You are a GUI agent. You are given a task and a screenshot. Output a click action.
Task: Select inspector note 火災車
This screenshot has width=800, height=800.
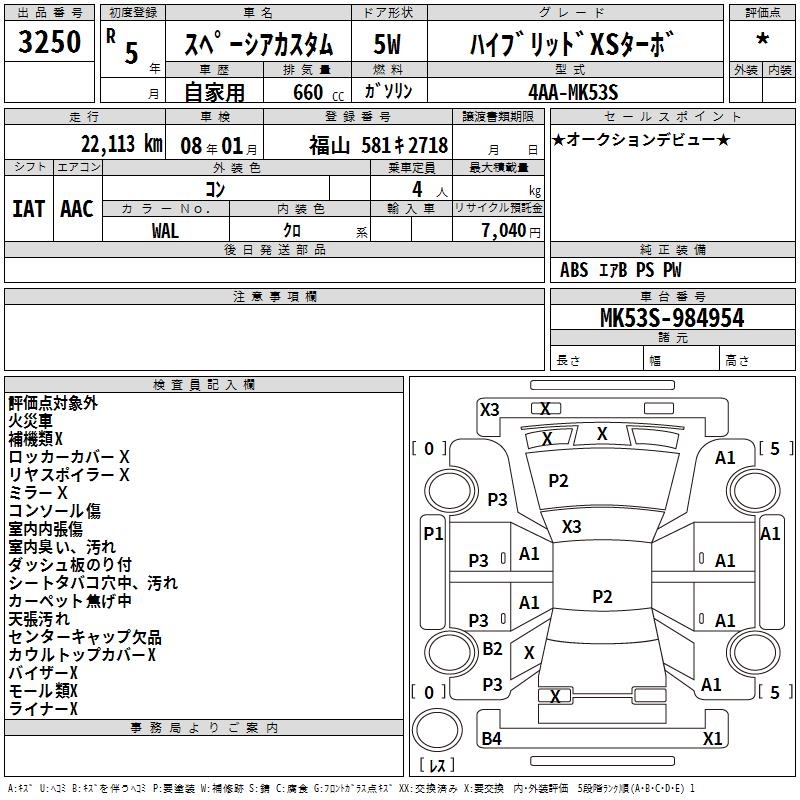pyautogui.click(x=31, y=421)
